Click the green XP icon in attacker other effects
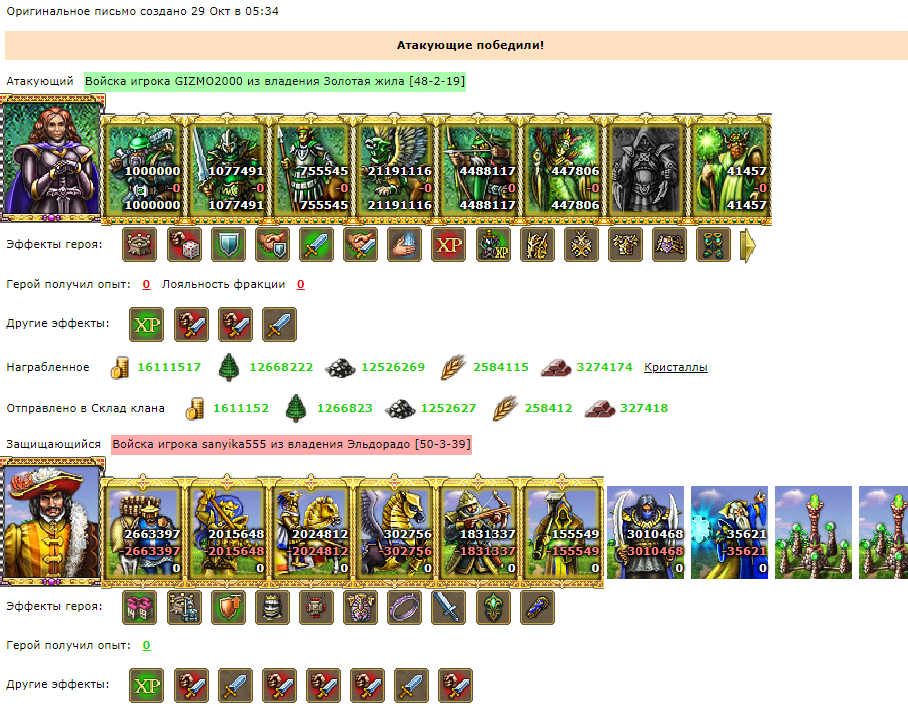The height and width of the screenshot is (713, 908). [x=147, y=324]
